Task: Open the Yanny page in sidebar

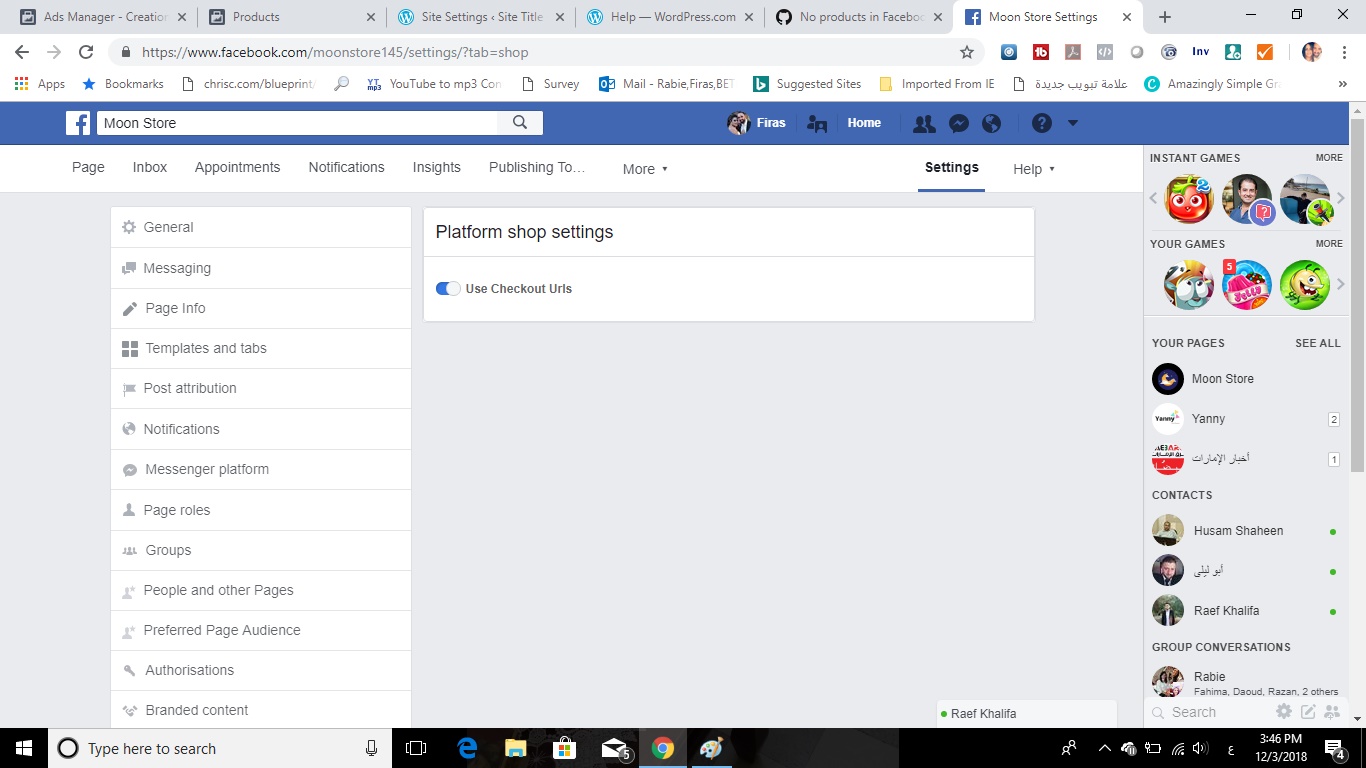Action: pyautogui.click(x=1246, y=419)
